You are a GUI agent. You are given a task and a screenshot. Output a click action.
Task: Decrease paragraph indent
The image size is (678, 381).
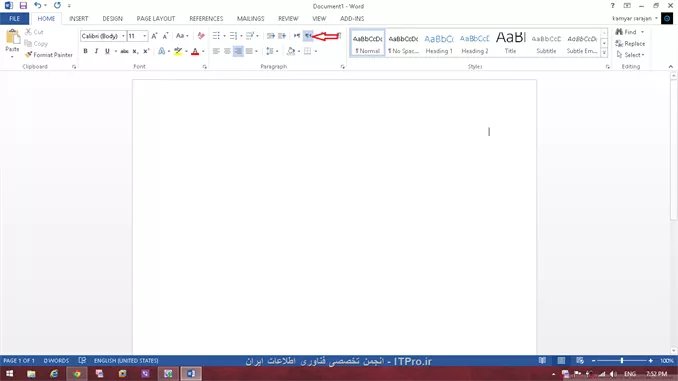(271, 36)
